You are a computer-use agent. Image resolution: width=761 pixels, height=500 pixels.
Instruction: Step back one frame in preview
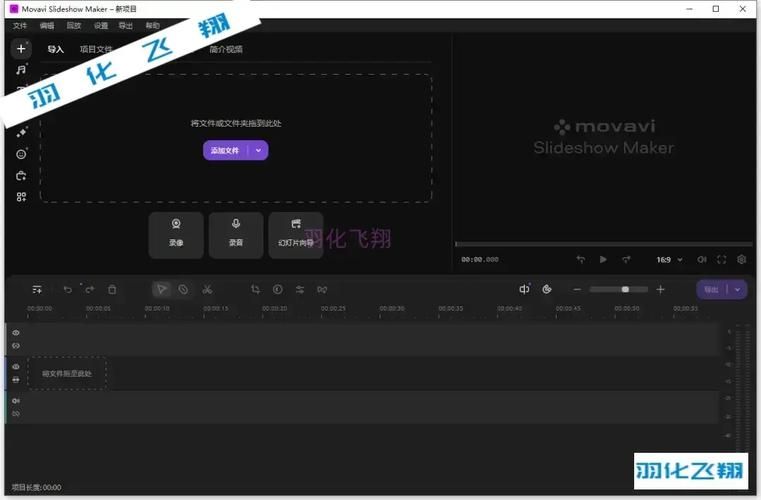pos(580,260)
